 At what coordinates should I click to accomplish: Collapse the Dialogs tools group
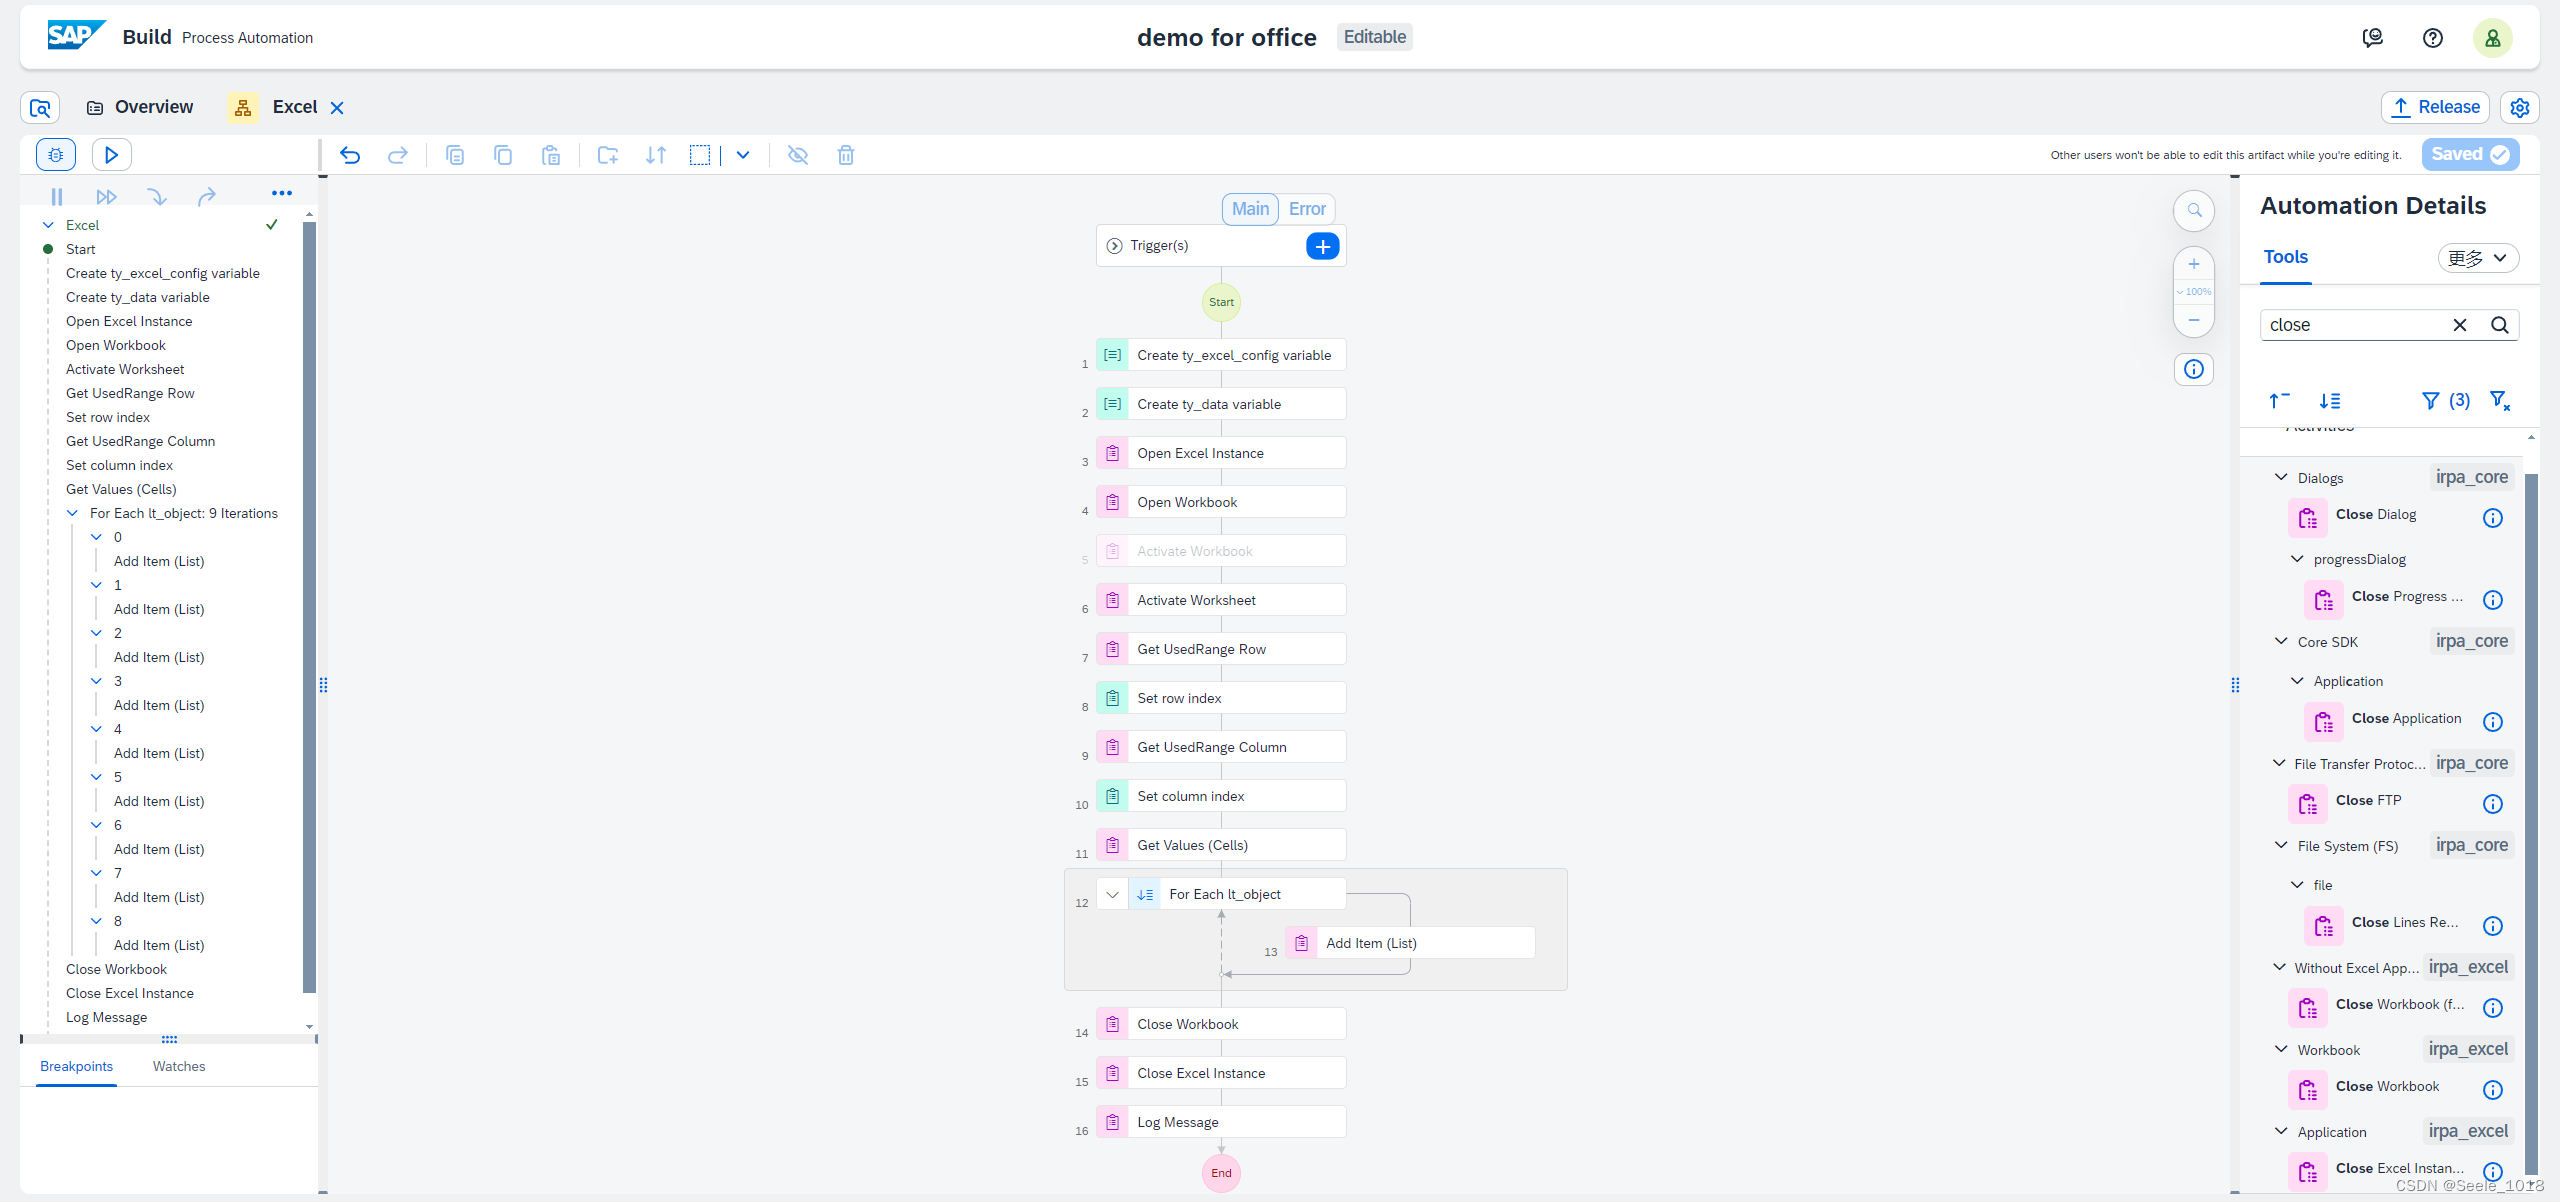point(2281,478)
